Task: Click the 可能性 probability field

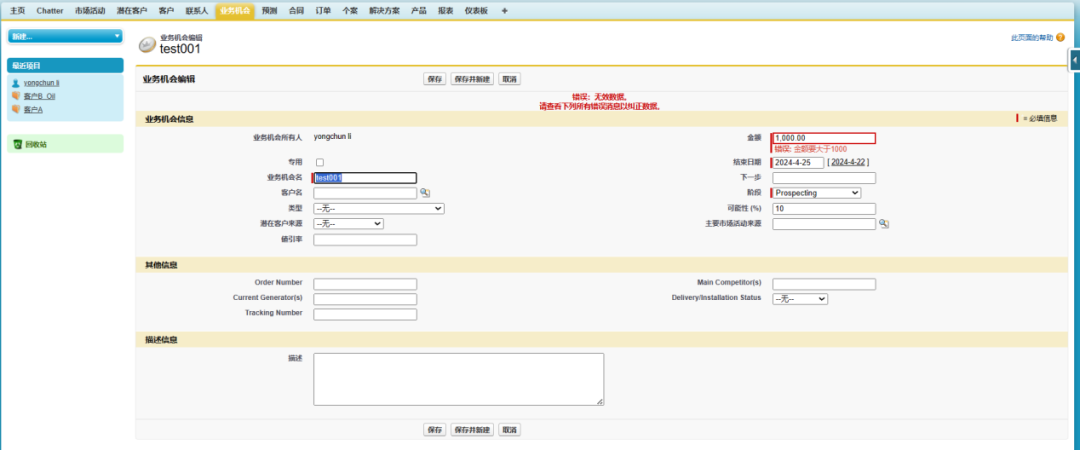Action: pyautogui.click(x=824, y=208)
